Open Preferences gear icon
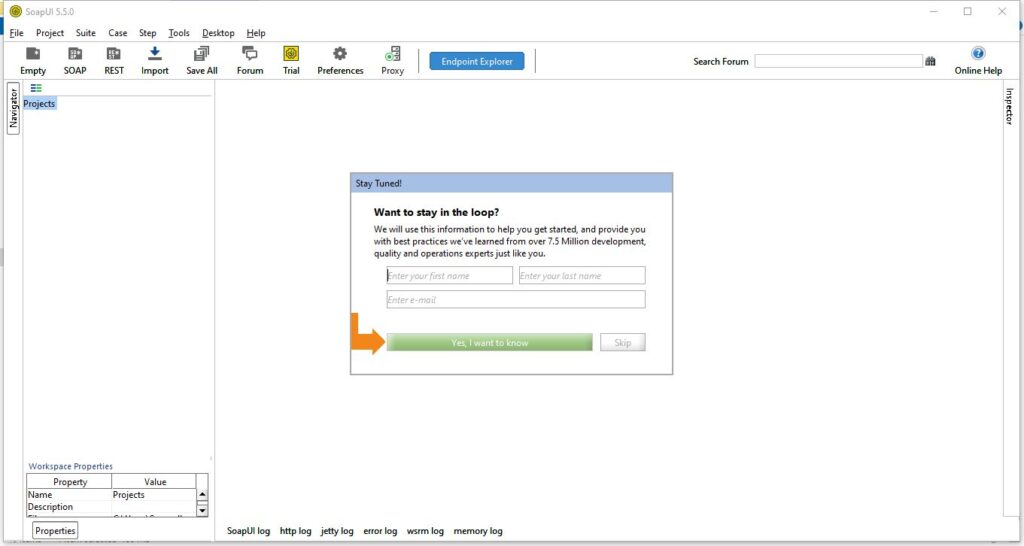The height and width of the screenshot is (546, 1024). click(340, 61)
